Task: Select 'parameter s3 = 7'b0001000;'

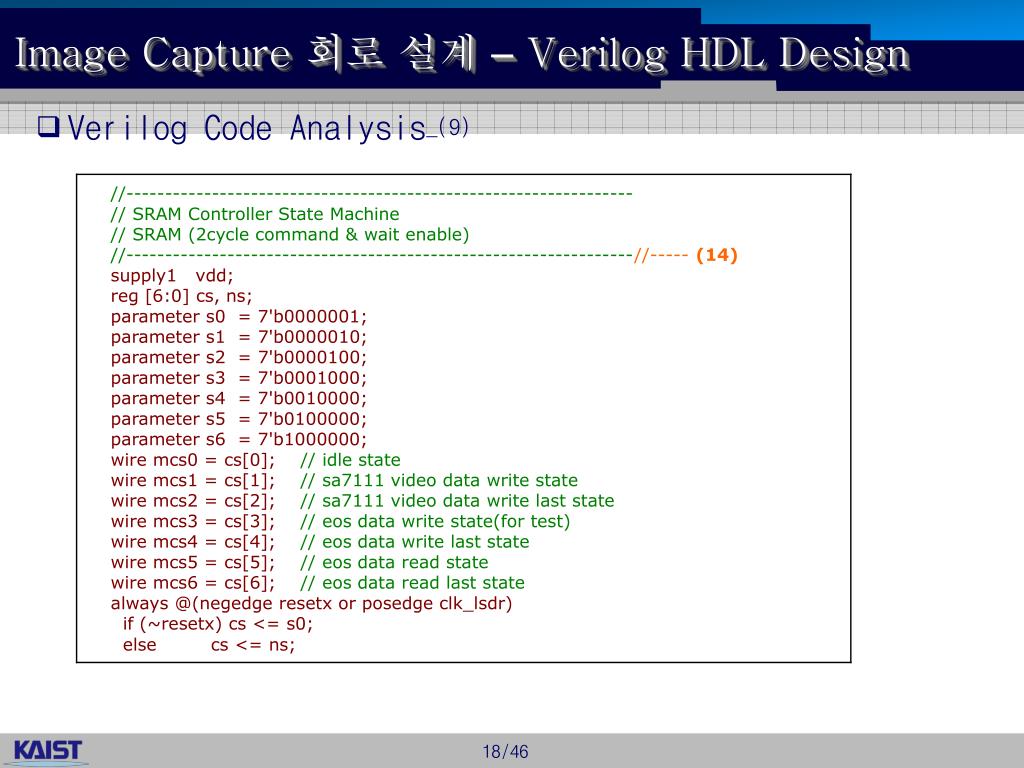Action: (x=239, y=378)
